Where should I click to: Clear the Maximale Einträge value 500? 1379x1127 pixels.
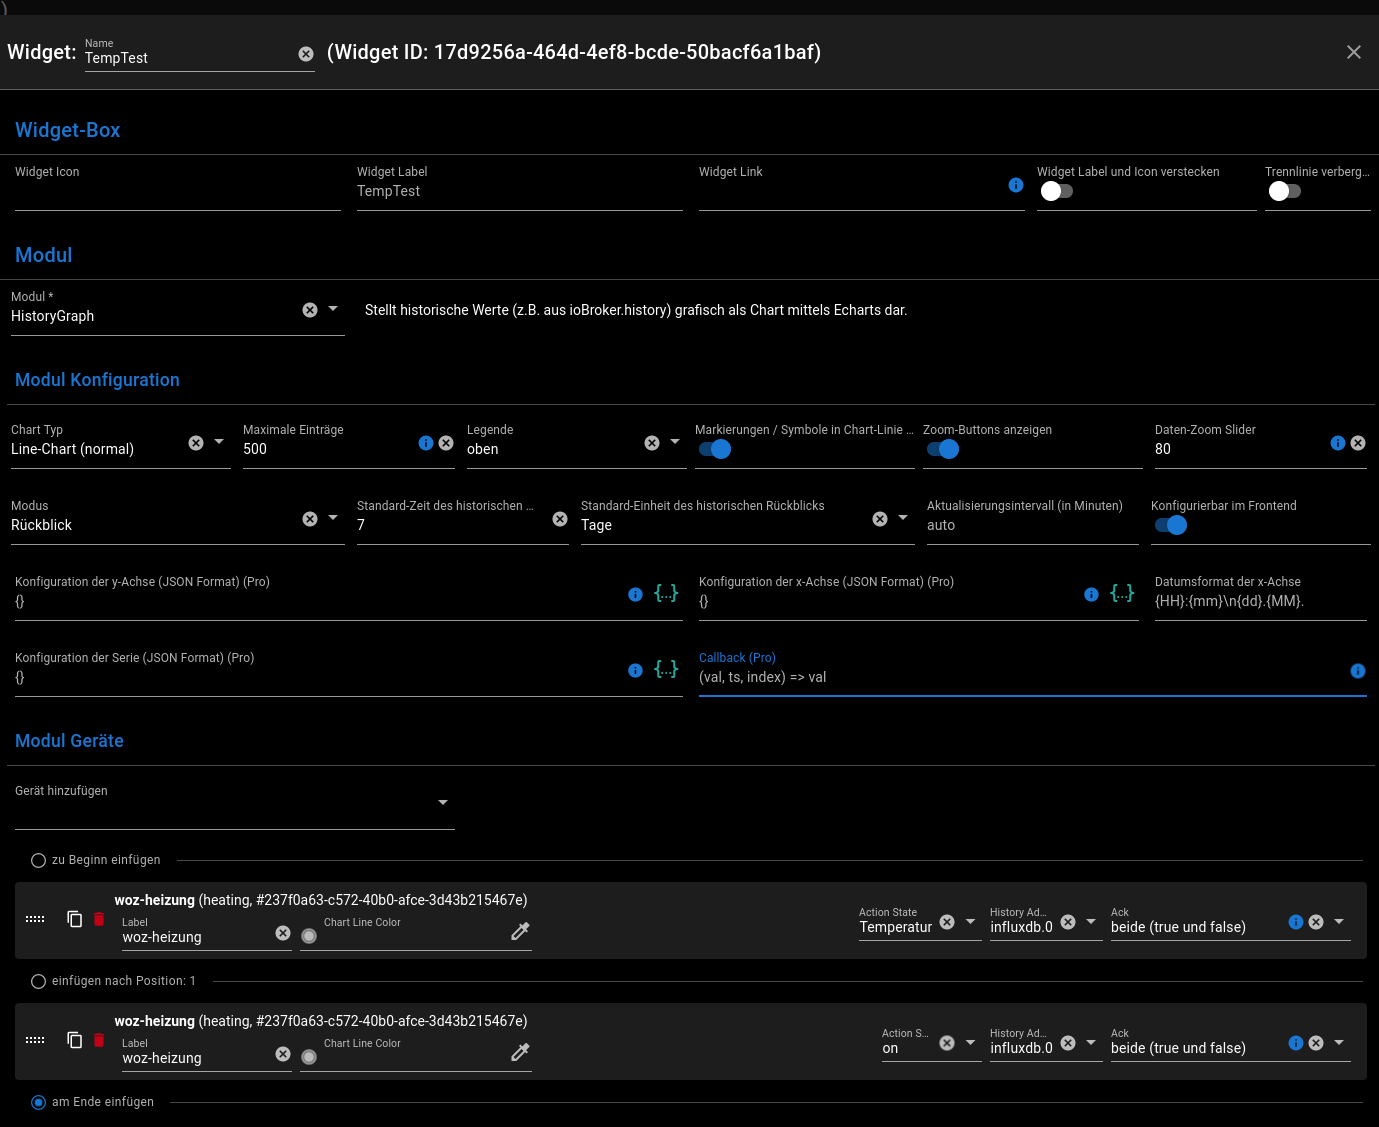(x=446, y=443)
